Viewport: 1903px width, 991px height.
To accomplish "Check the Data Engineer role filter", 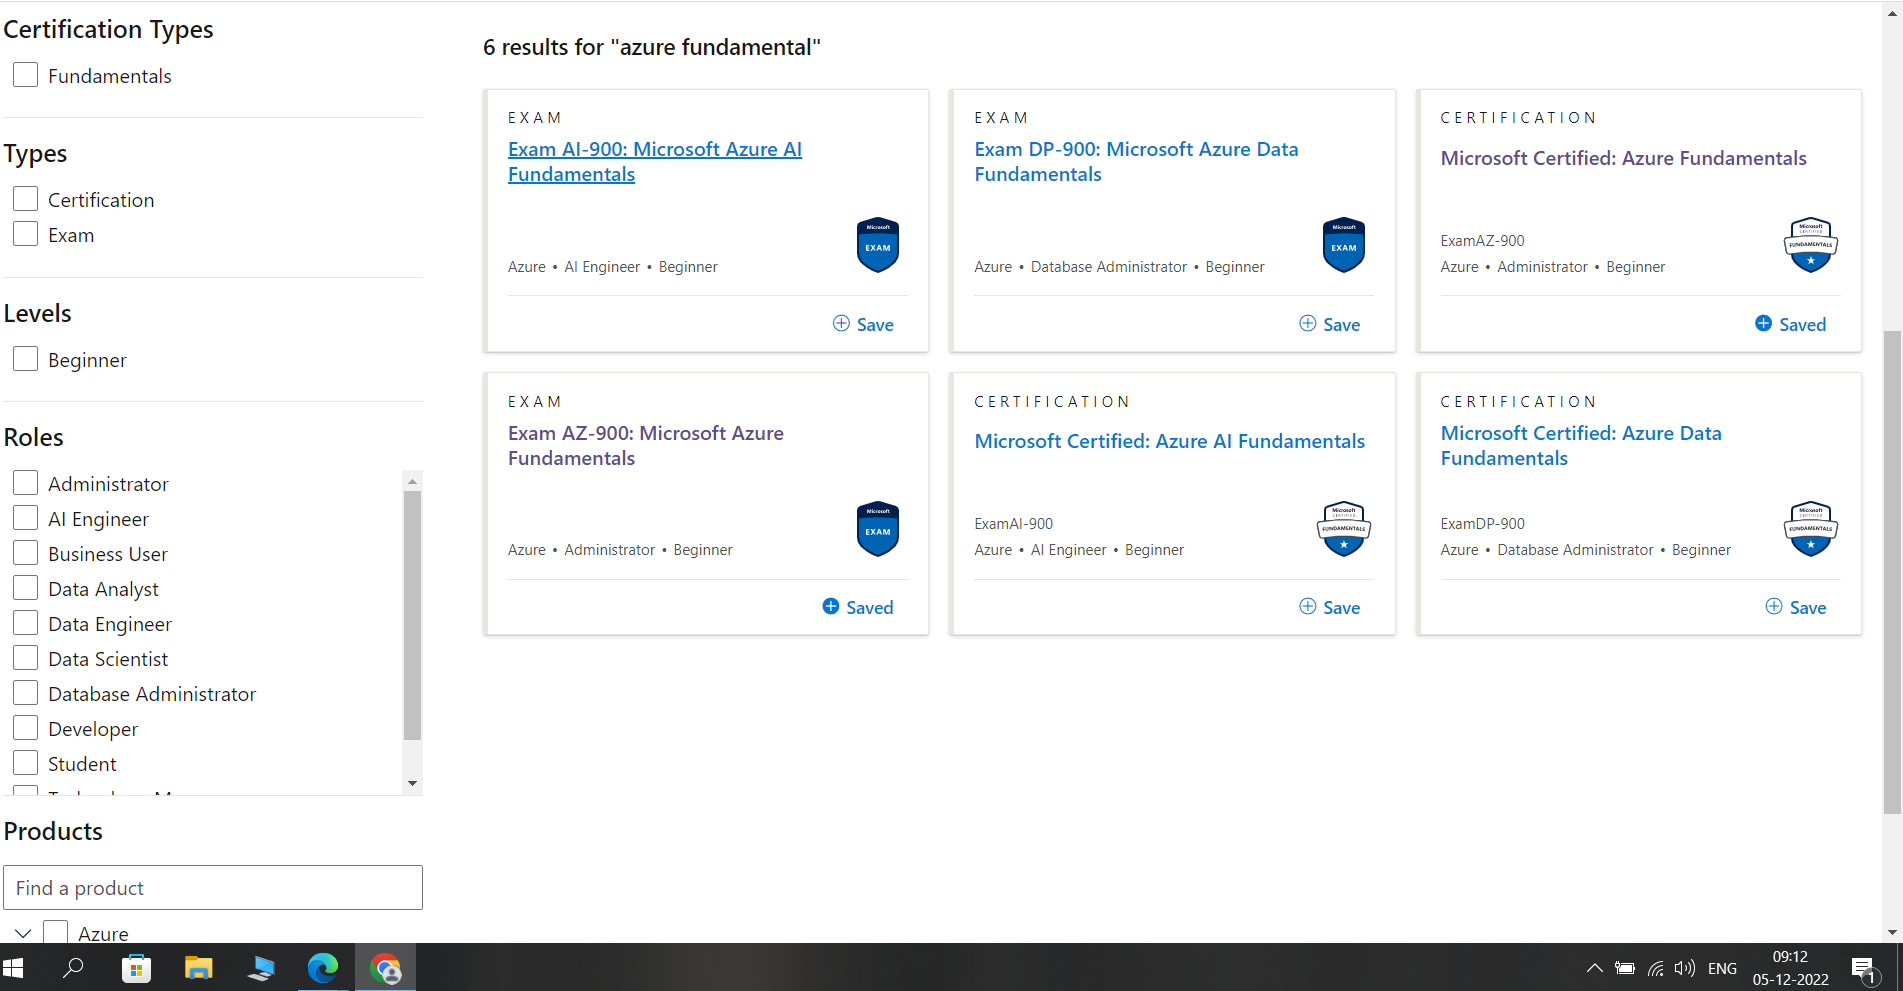I will (x=25, y=623).
